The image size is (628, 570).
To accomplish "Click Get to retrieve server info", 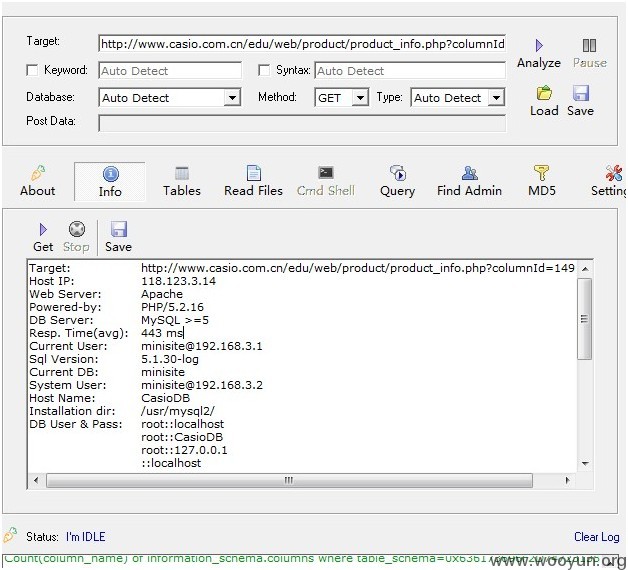I will pos(43,237).
